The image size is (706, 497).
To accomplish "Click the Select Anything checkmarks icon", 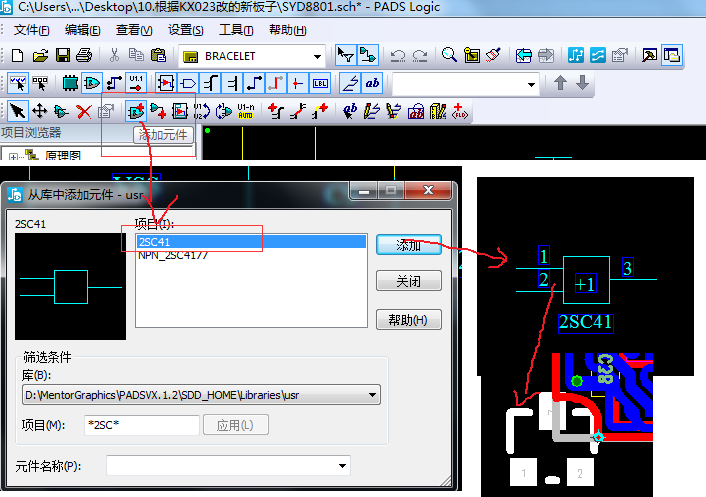I will [18, 84].
